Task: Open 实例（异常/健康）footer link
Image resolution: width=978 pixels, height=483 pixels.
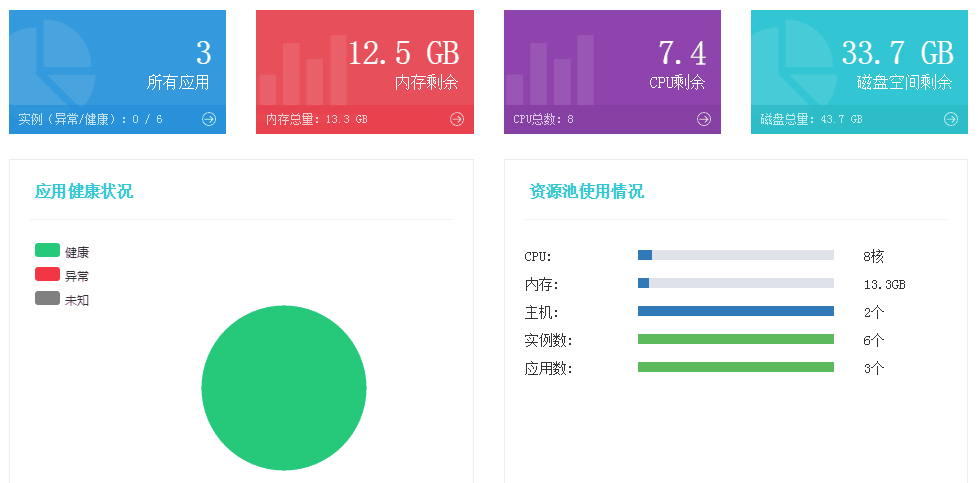Action: 90,119
